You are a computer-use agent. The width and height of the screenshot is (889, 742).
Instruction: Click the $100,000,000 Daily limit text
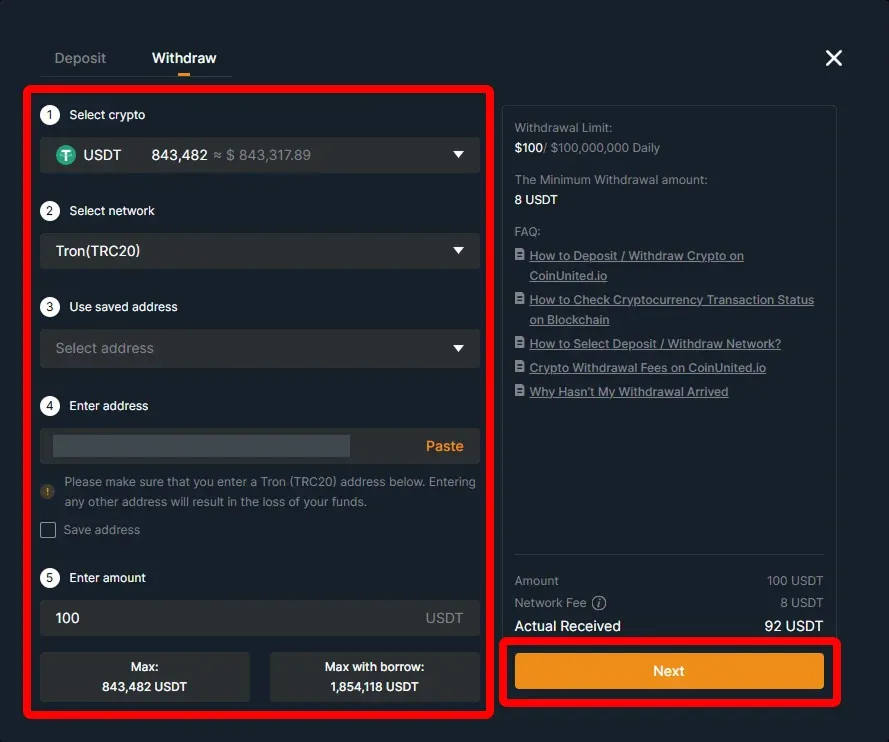pos(605,148)
